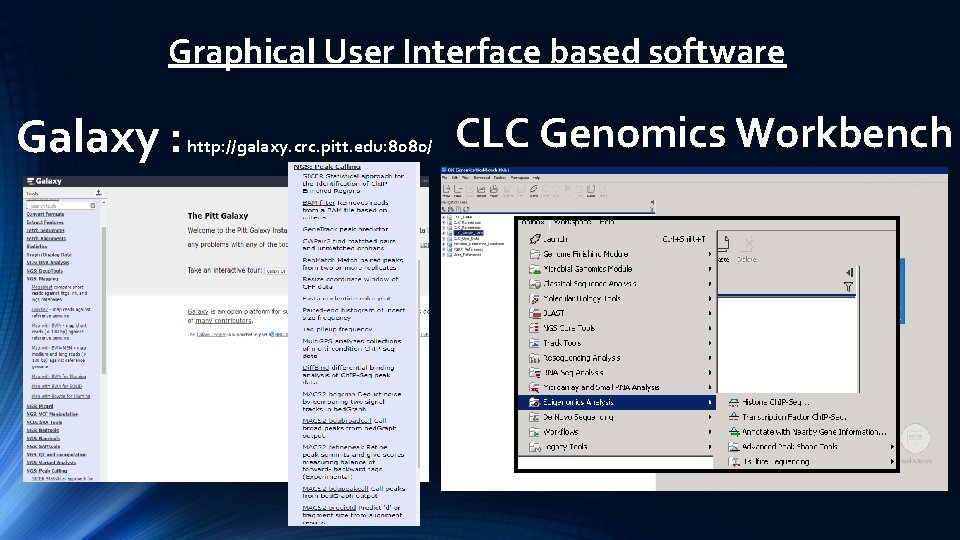Click MACS2 bdgbroadcall tool link
The width and height of the screenshot is (960, 540).
(337, 421)
